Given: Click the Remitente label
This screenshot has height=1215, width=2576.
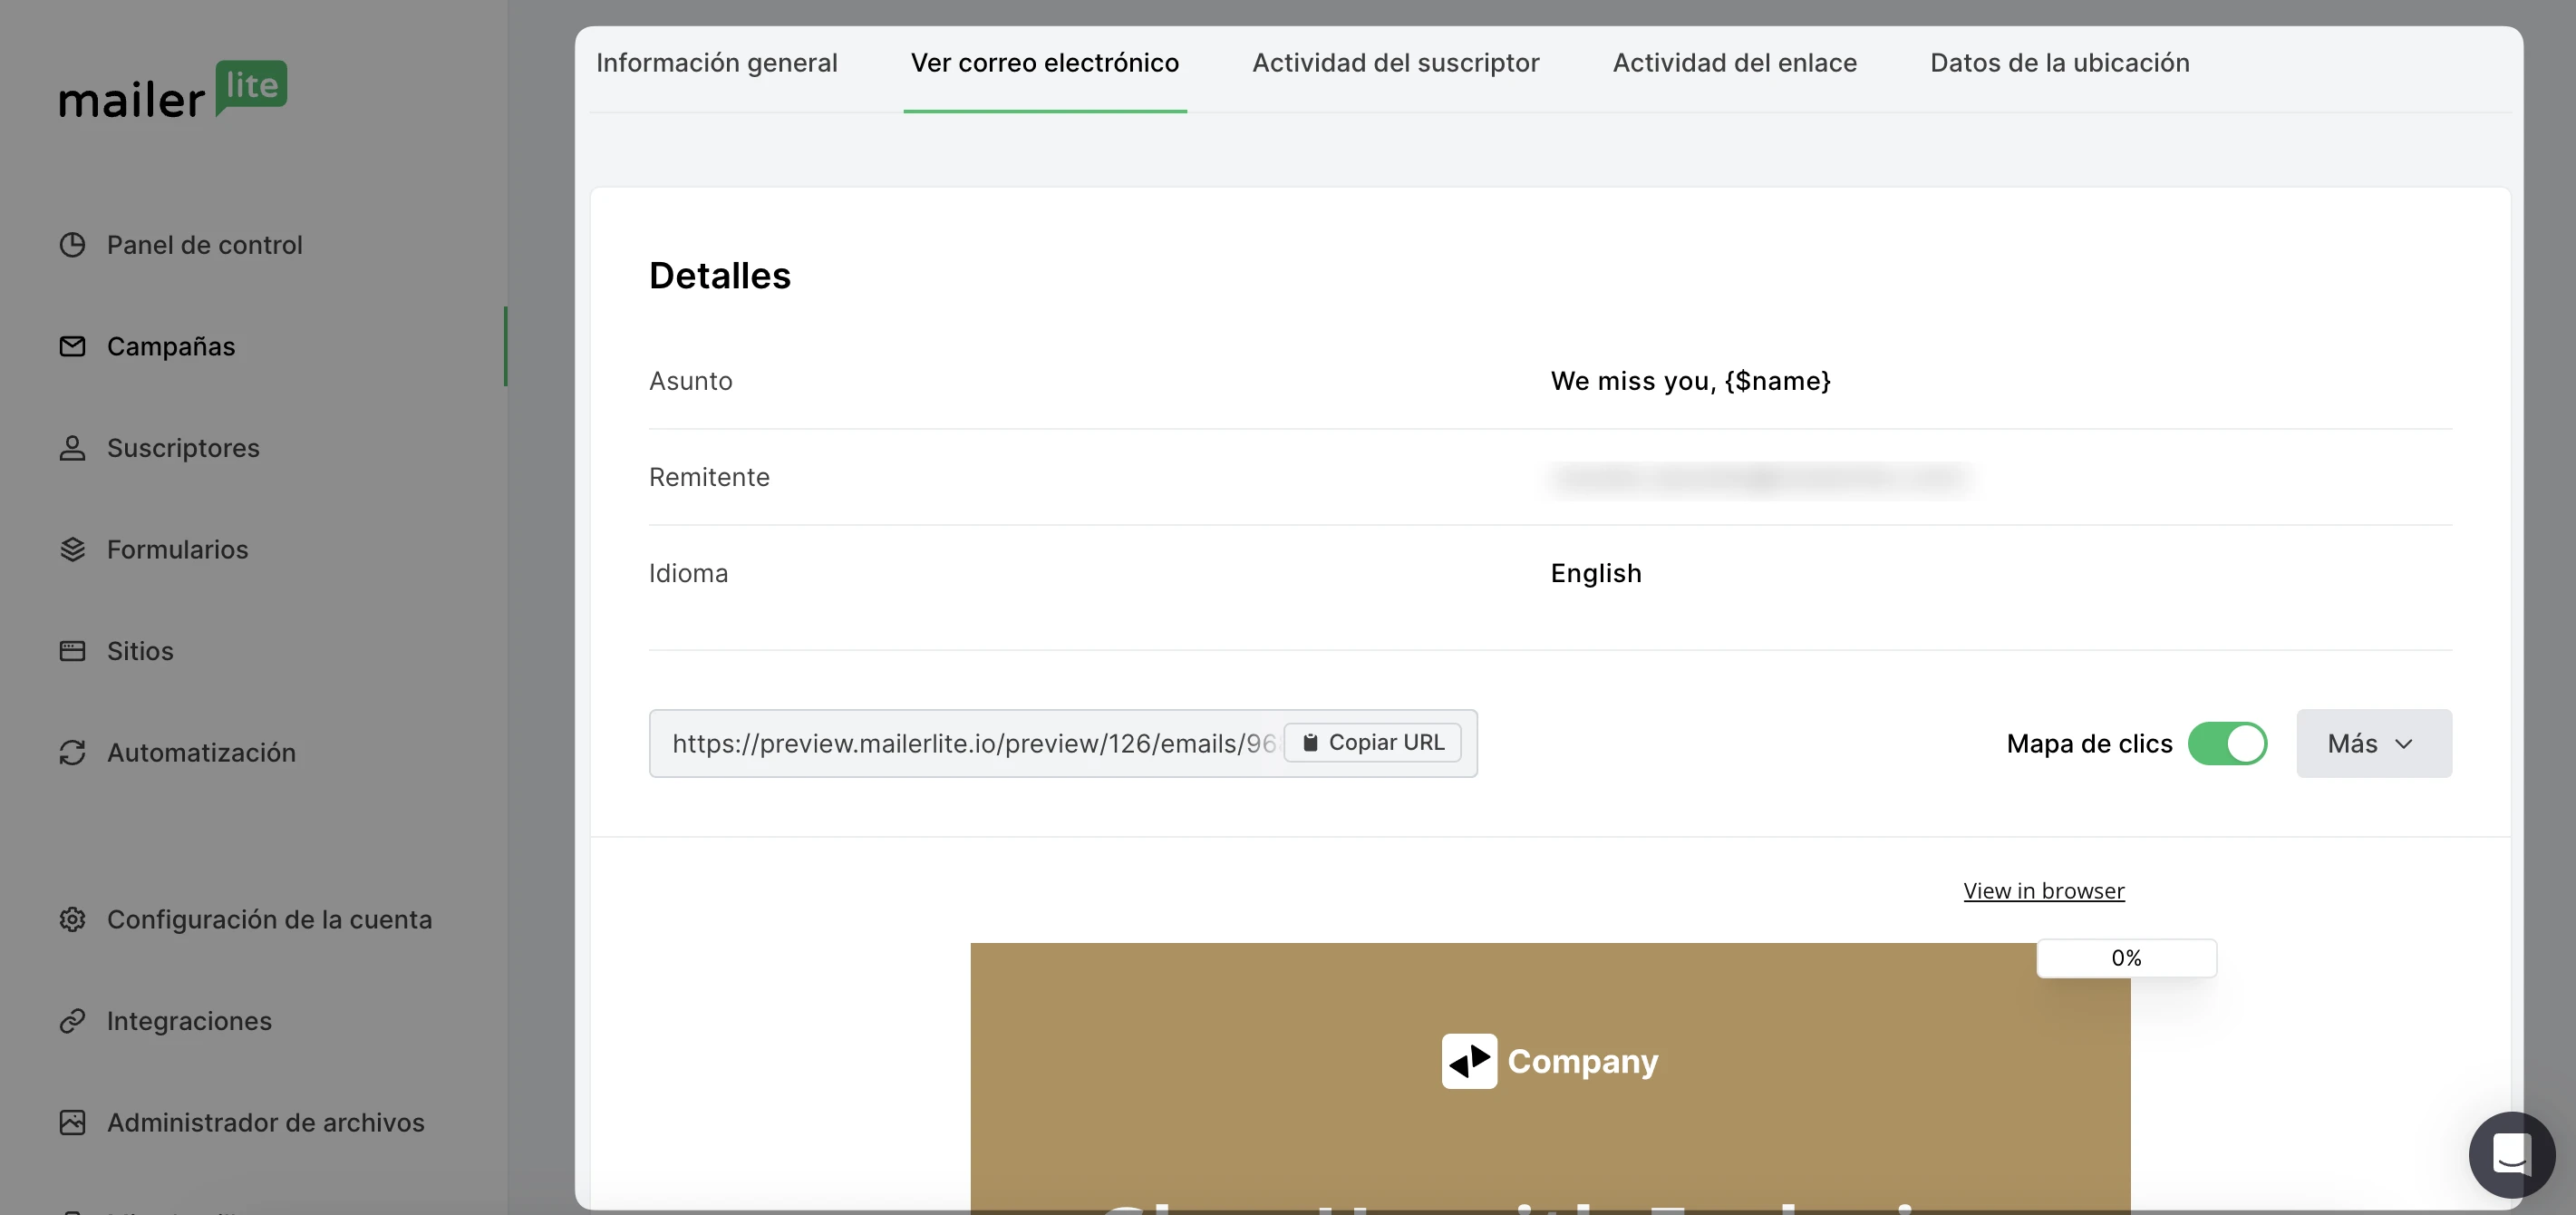Looking at the screenshot, I should tap(709, 477).
